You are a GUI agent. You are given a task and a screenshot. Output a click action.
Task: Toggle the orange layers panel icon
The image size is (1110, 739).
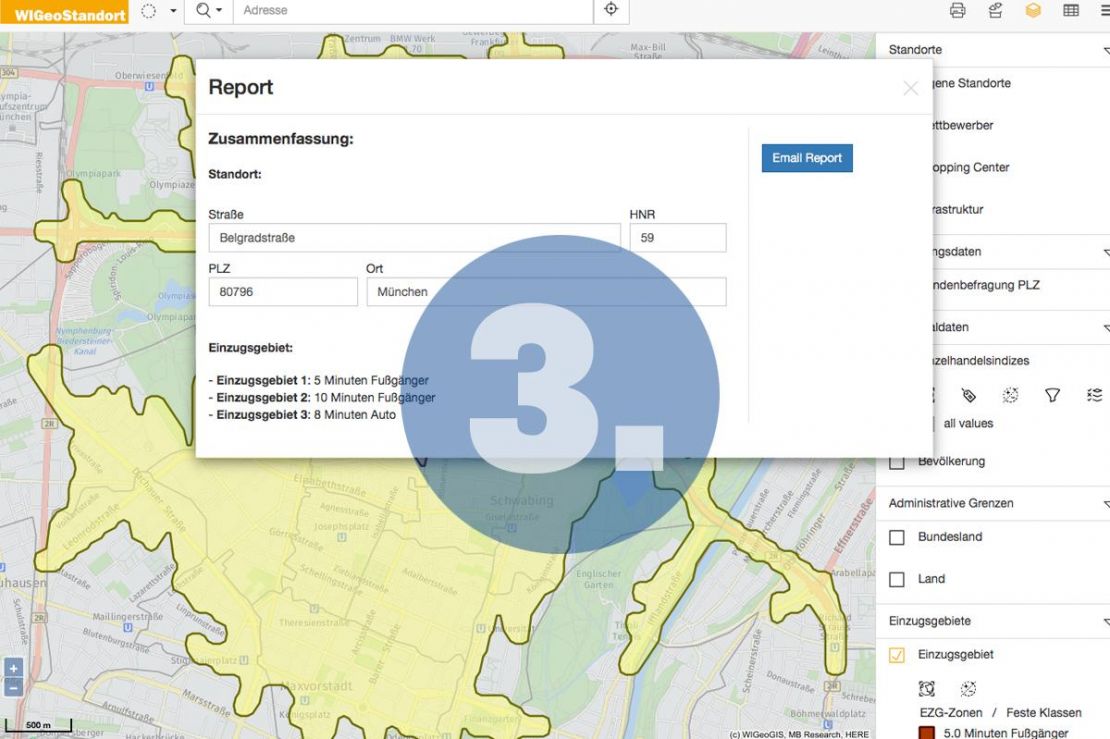coord(1033,11)
